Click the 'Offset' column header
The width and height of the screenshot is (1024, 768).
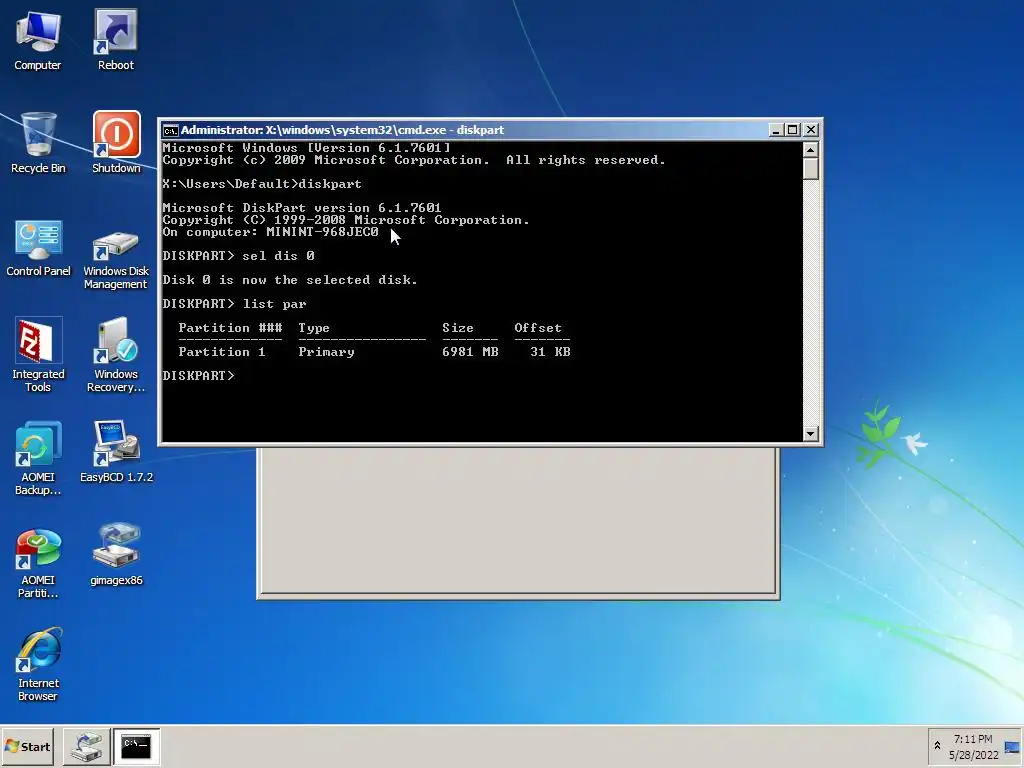click(x=538, y=328)
